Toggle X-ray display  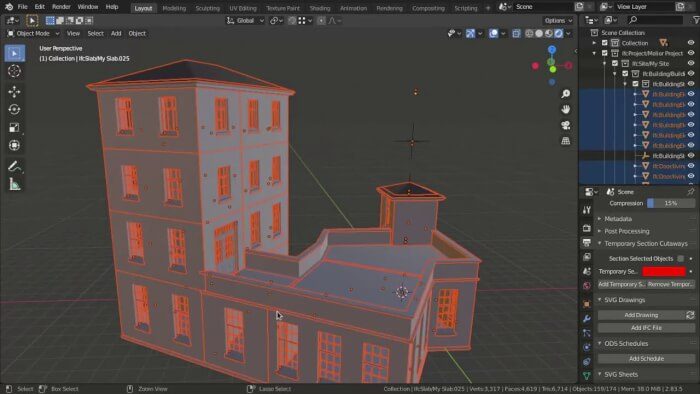pos(516,33)
